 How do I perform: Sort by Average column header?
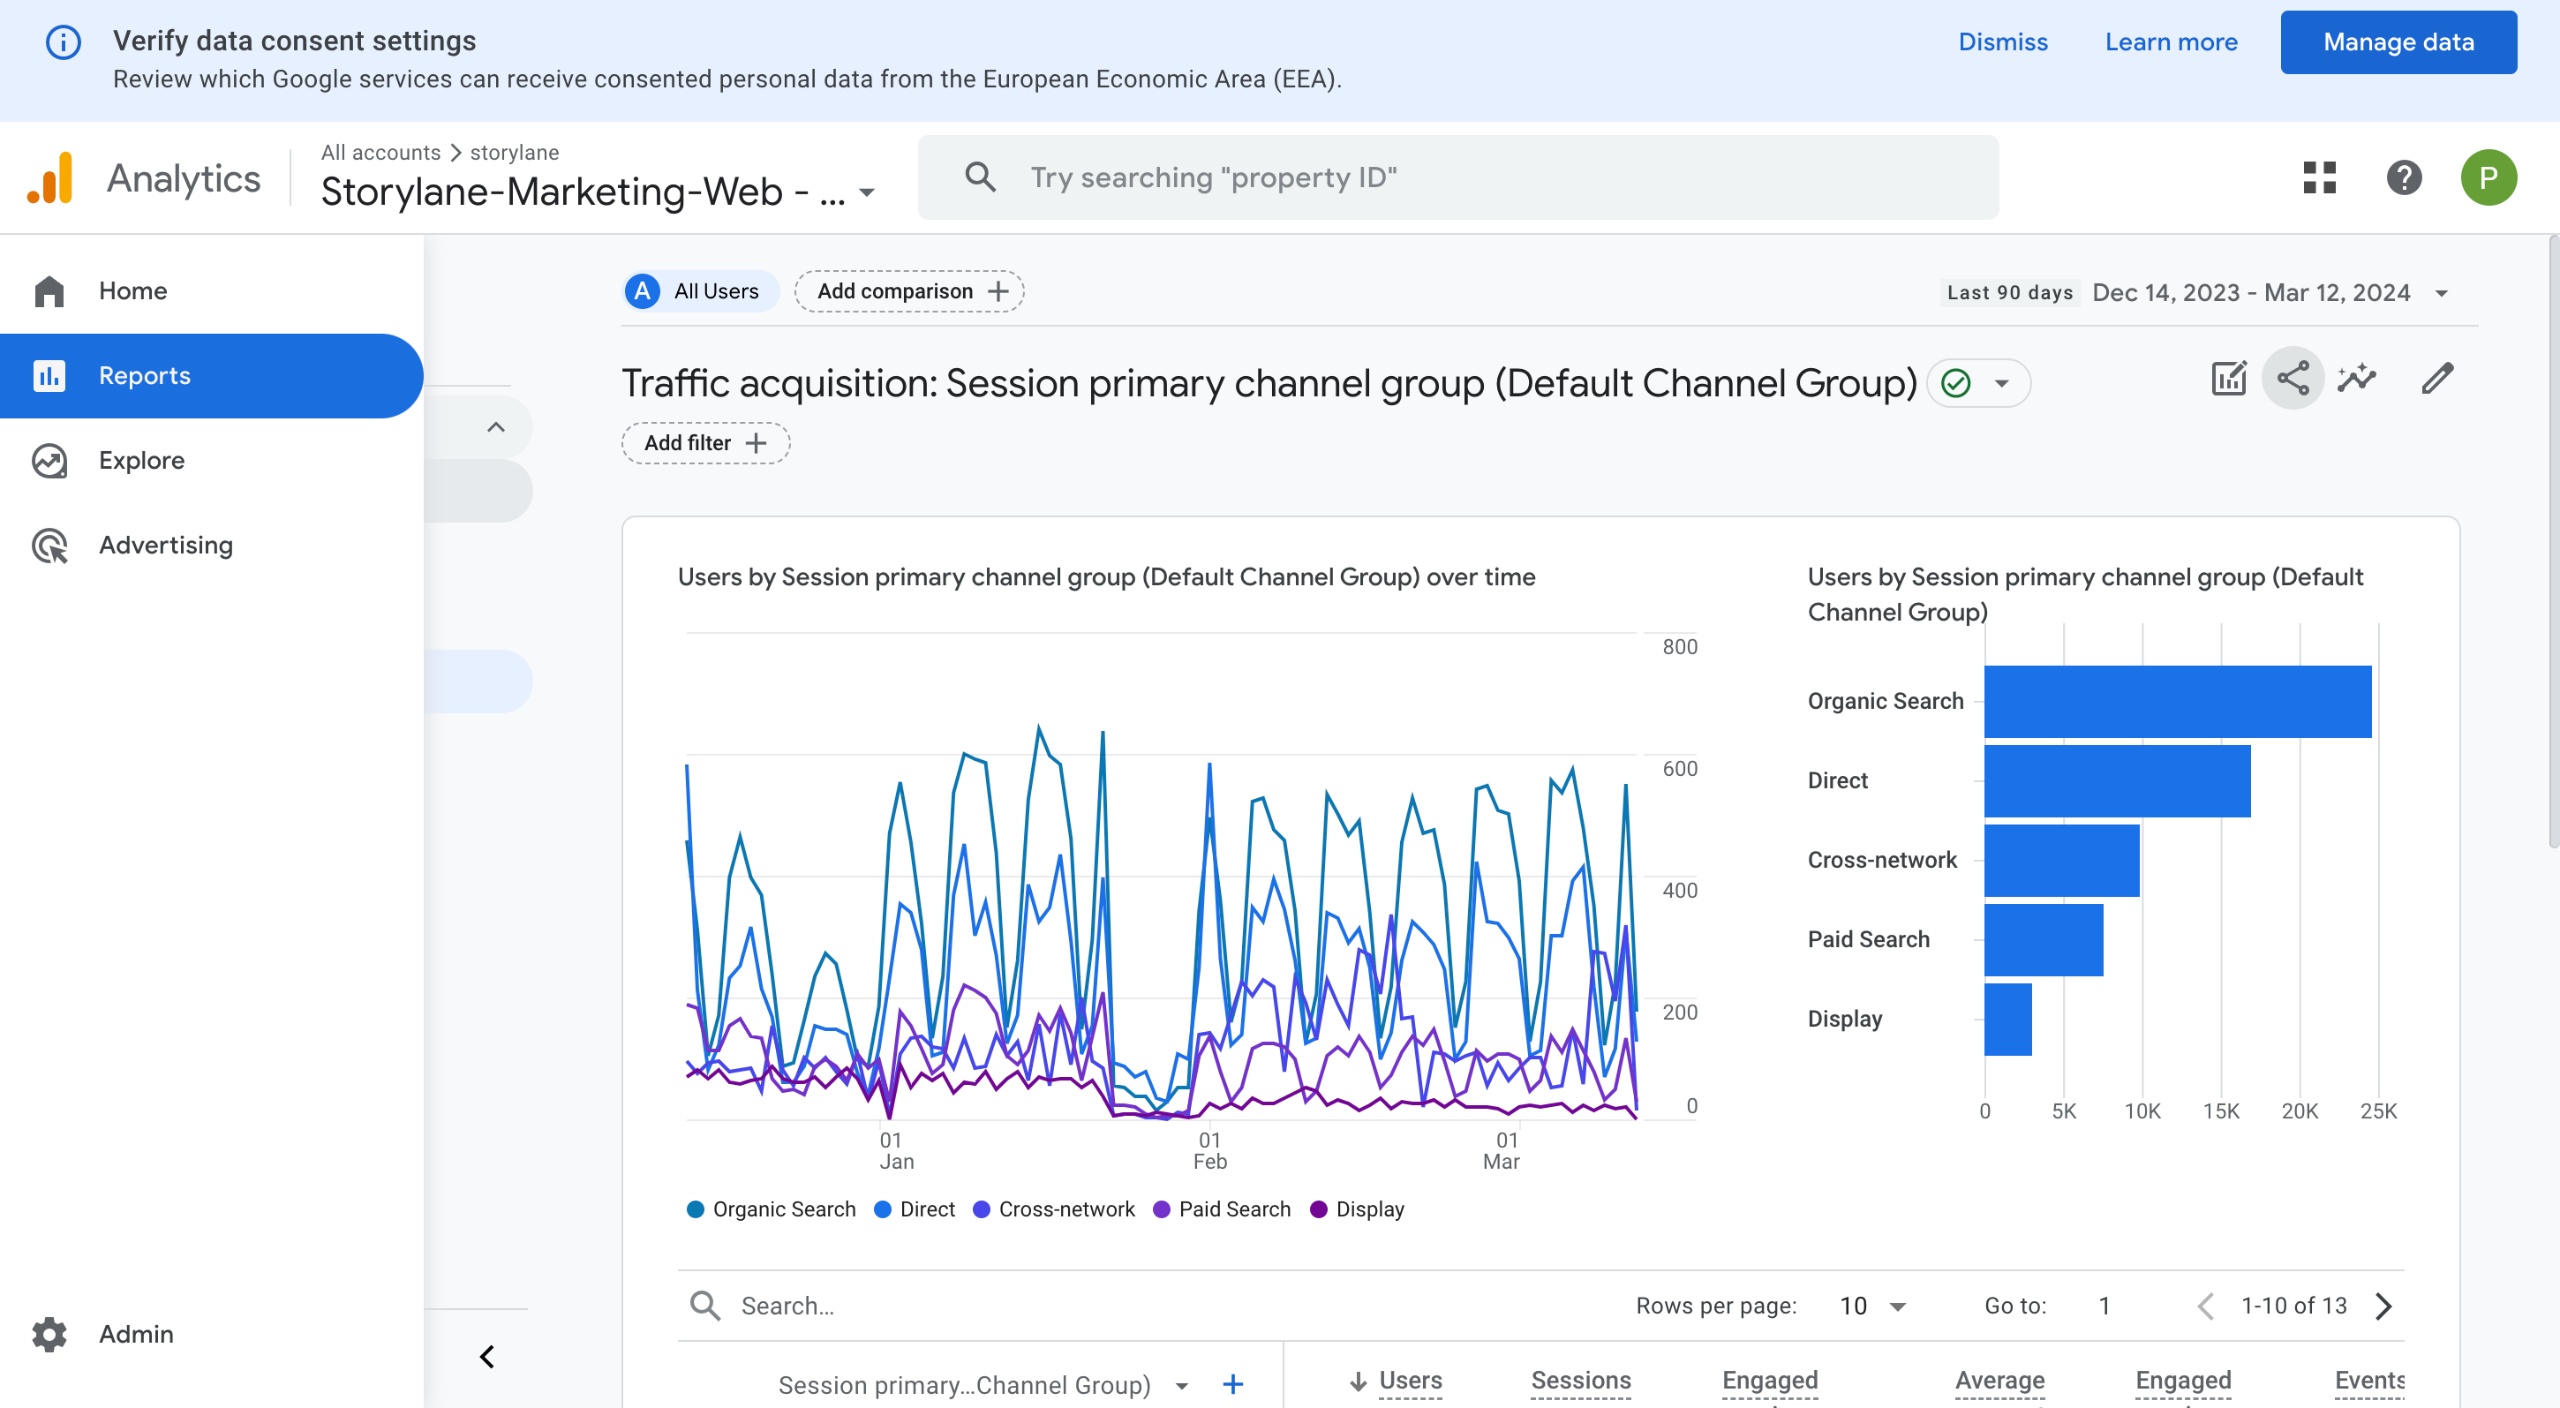[x=2000, y=1382]
